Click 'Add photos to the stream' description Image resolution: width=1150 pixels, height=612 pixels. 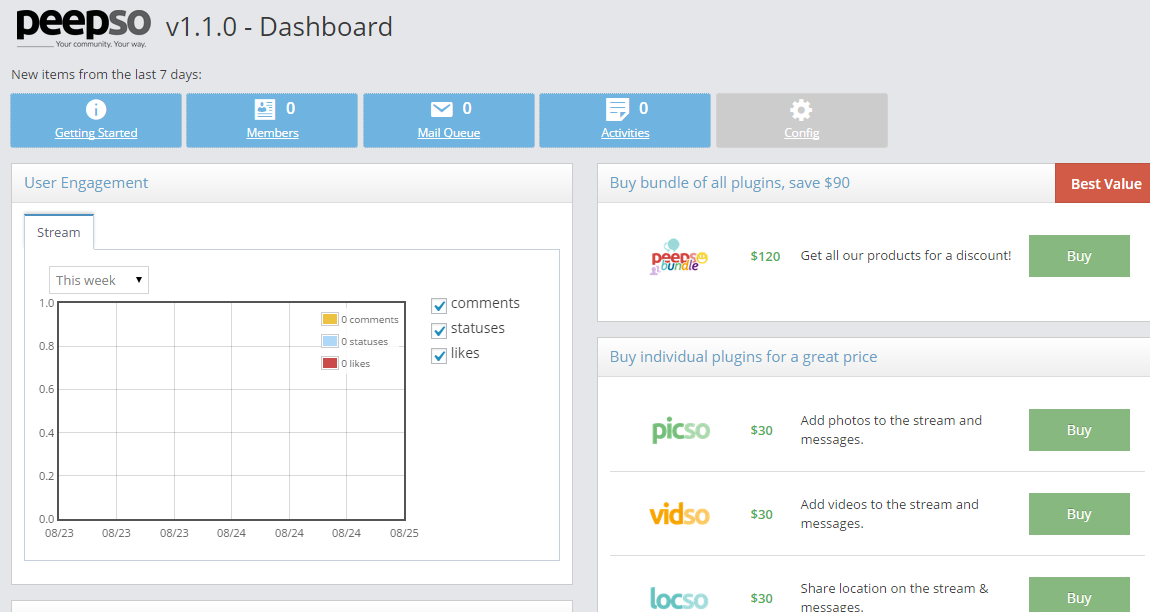[891, 430]
